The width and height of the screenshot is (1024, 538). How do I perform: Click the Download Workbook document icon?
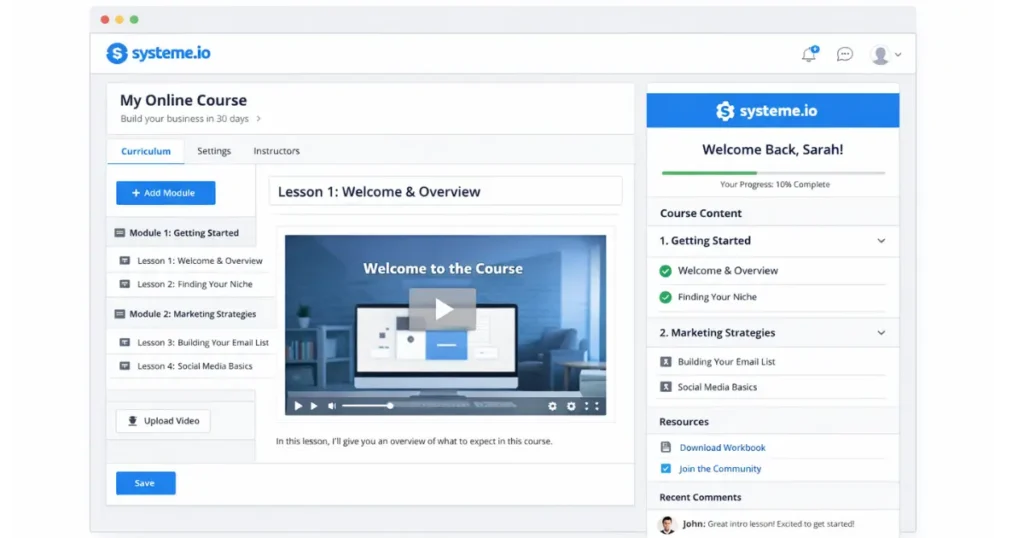[666, 448]
